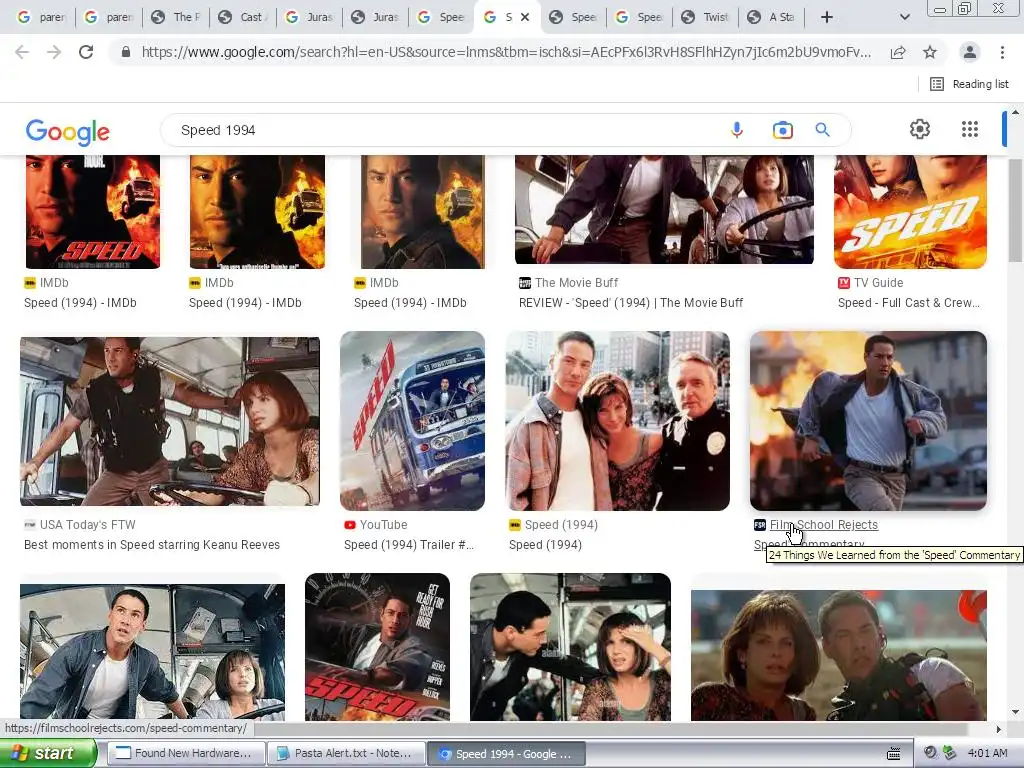The width and height of the screenshot is (1024, 768).
Task: Click the scrollbar down arrow
Action: (1016, 712)
